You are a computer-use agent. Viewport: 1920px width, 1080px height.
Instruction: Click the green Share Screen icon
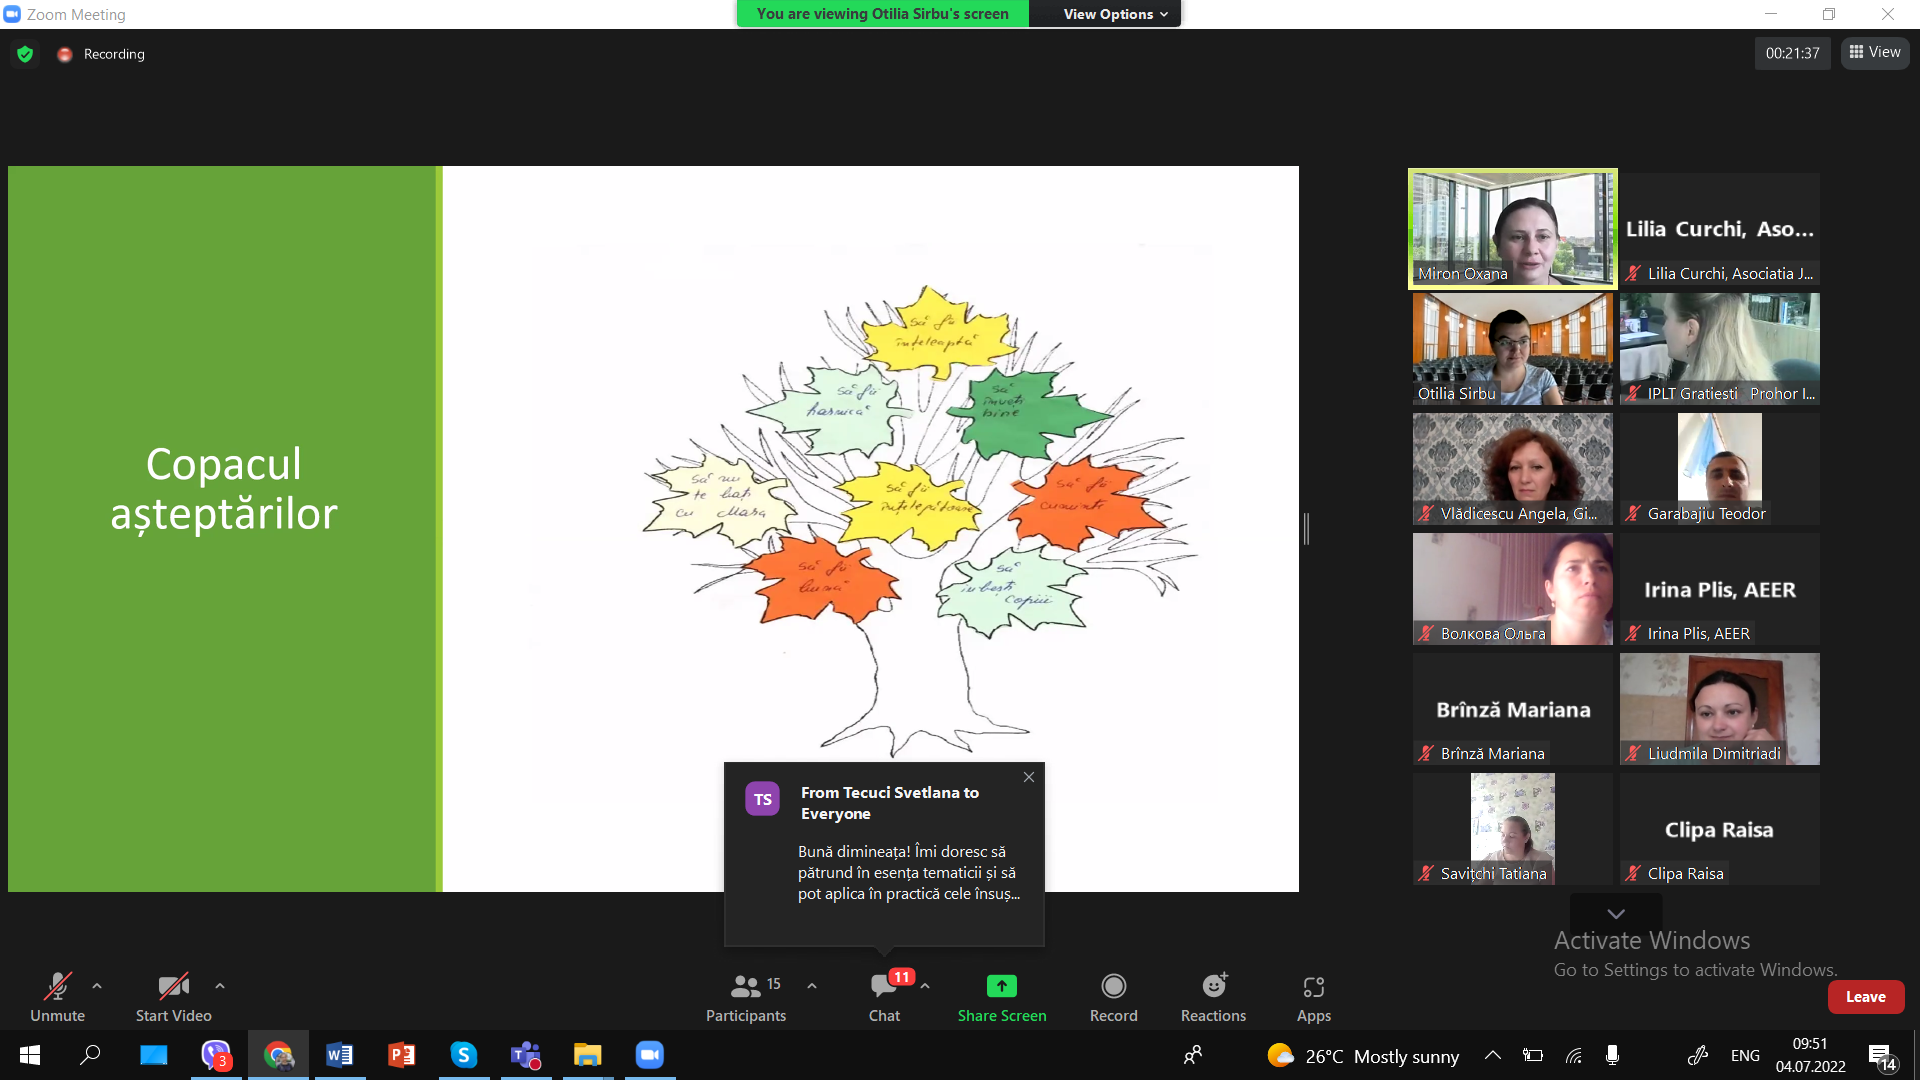point(1001,986)
